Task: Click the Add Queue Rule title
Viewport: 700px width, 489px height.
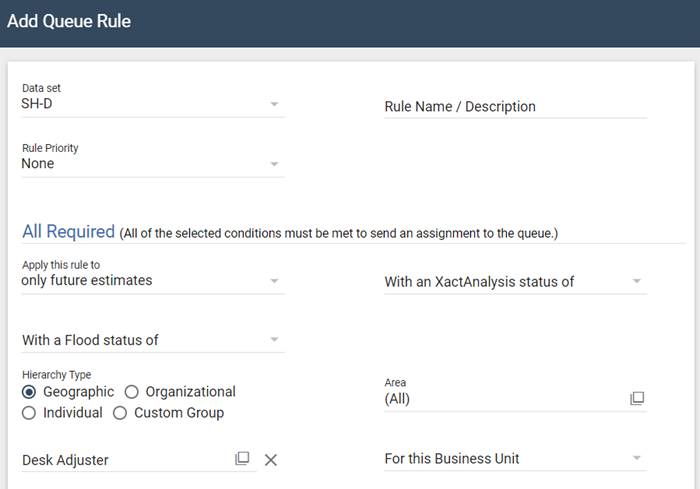Action: 69,21
